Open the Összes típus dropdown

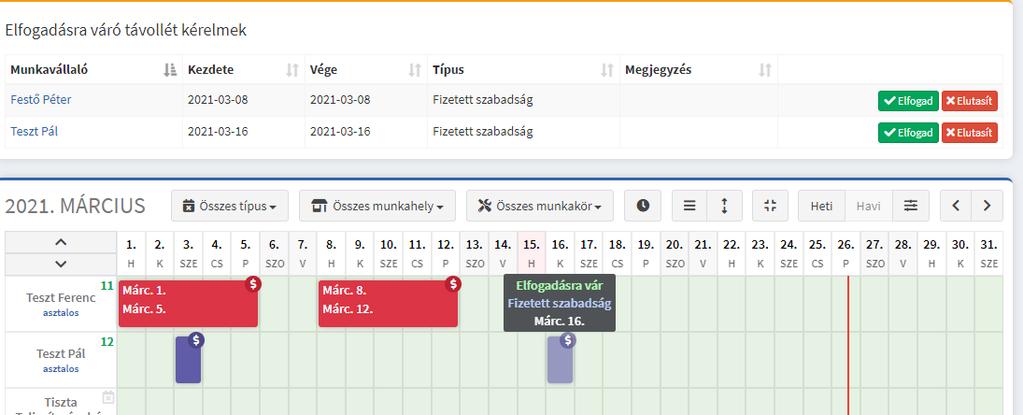coord(230,206)
